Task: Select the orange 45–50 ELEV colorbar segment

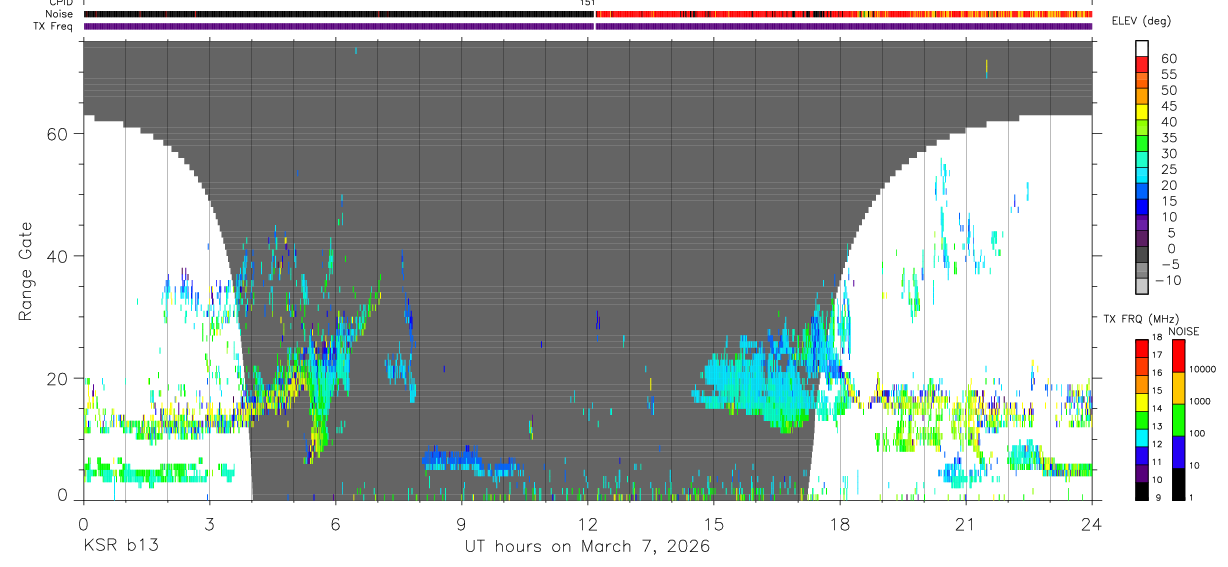Action: tap(1142, 96)
